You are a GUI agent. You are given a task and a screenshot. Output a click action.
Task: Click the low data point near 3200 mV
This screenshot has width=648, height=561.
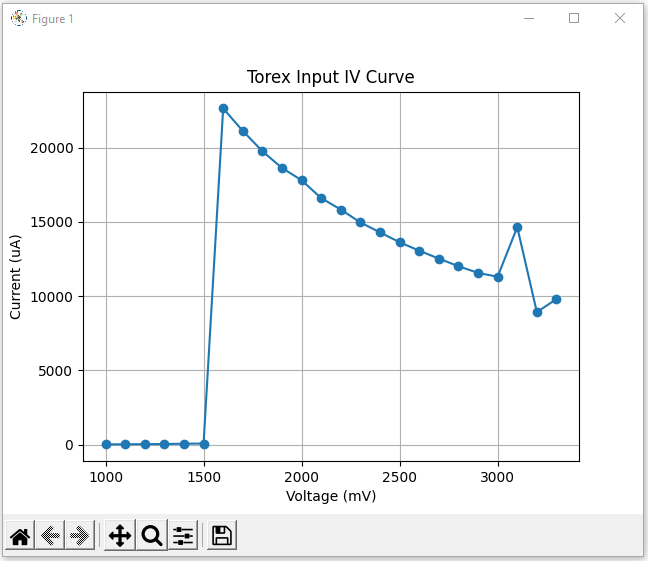537,313
